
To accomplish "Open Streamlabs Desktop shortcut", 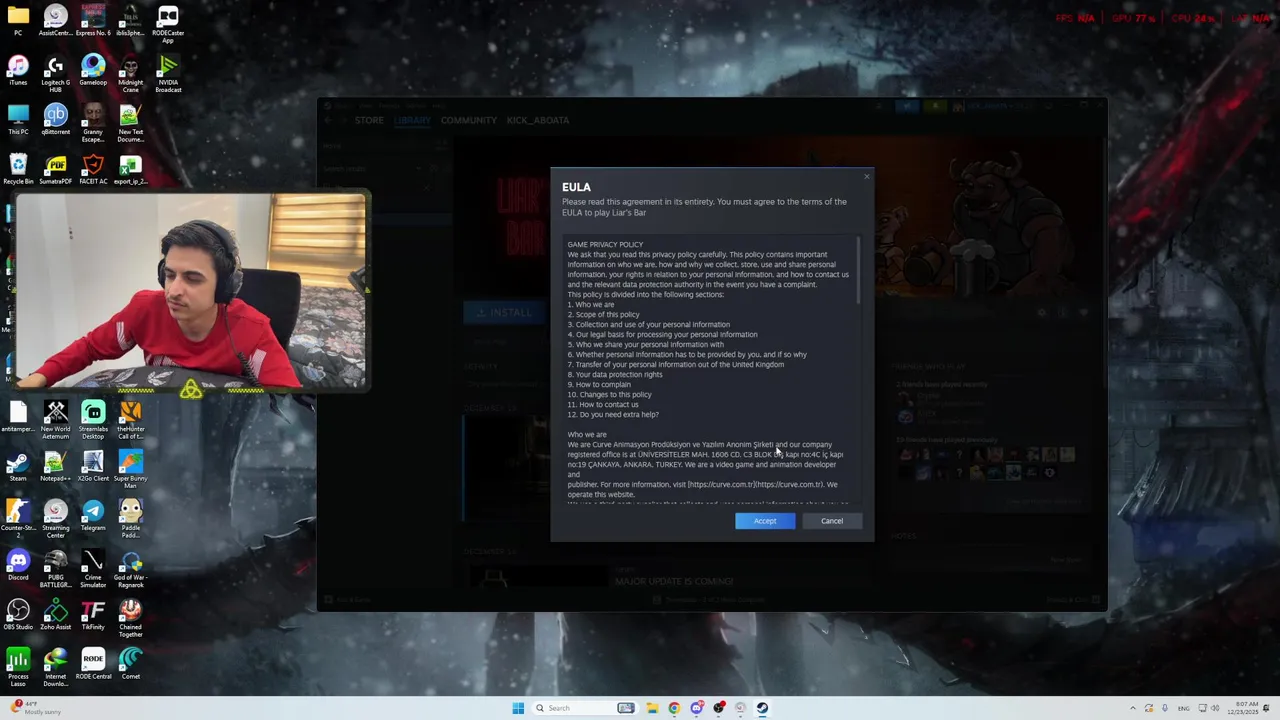I will [93, 420].
